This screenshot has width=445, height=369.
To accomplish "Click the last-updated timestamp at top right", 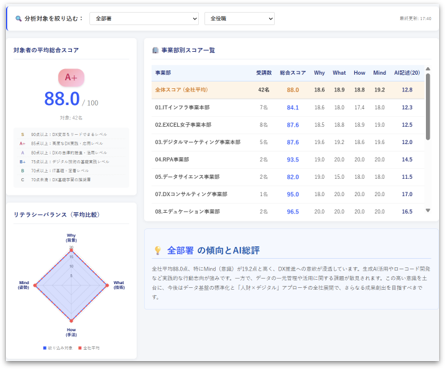I will pos(415,18).
